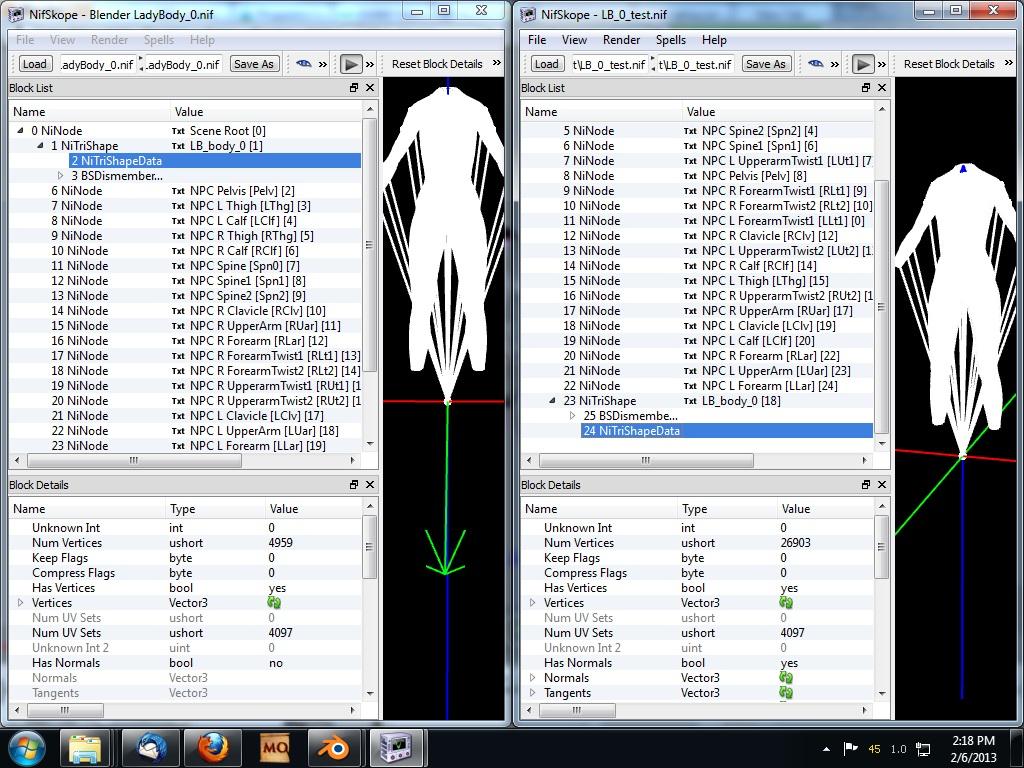Viewport: 1024px width, 768px height.
Task: Click Save As in right window
Action: pyautogui.click(x=765, y=64)
